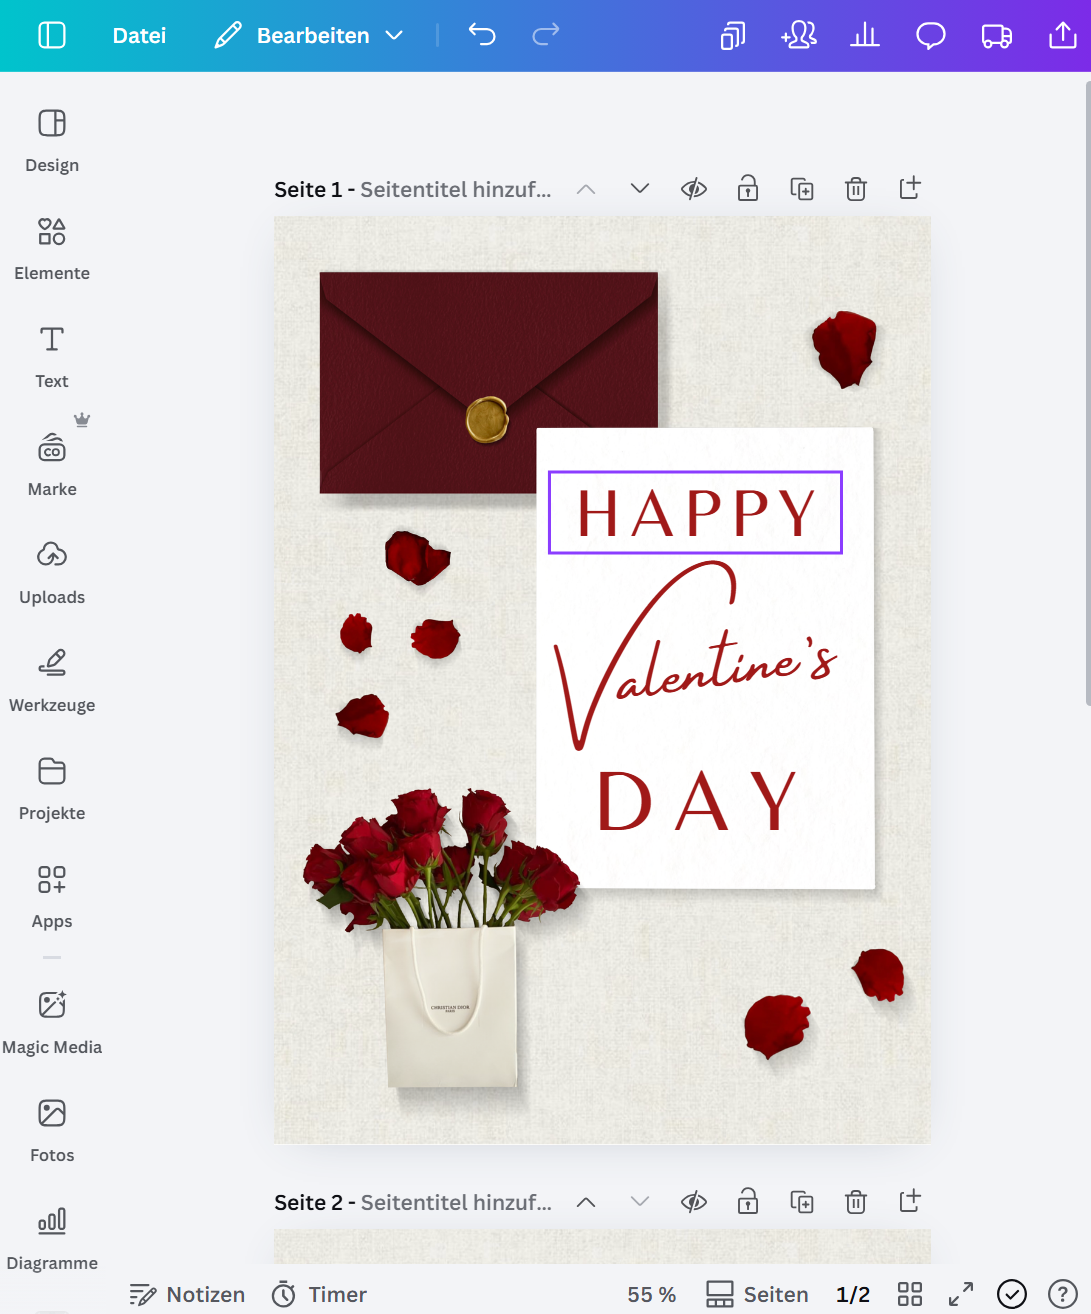Delete Seite 1 with trash icon
This screenshot has height=1314, width=1091.
tap(856, 188)
